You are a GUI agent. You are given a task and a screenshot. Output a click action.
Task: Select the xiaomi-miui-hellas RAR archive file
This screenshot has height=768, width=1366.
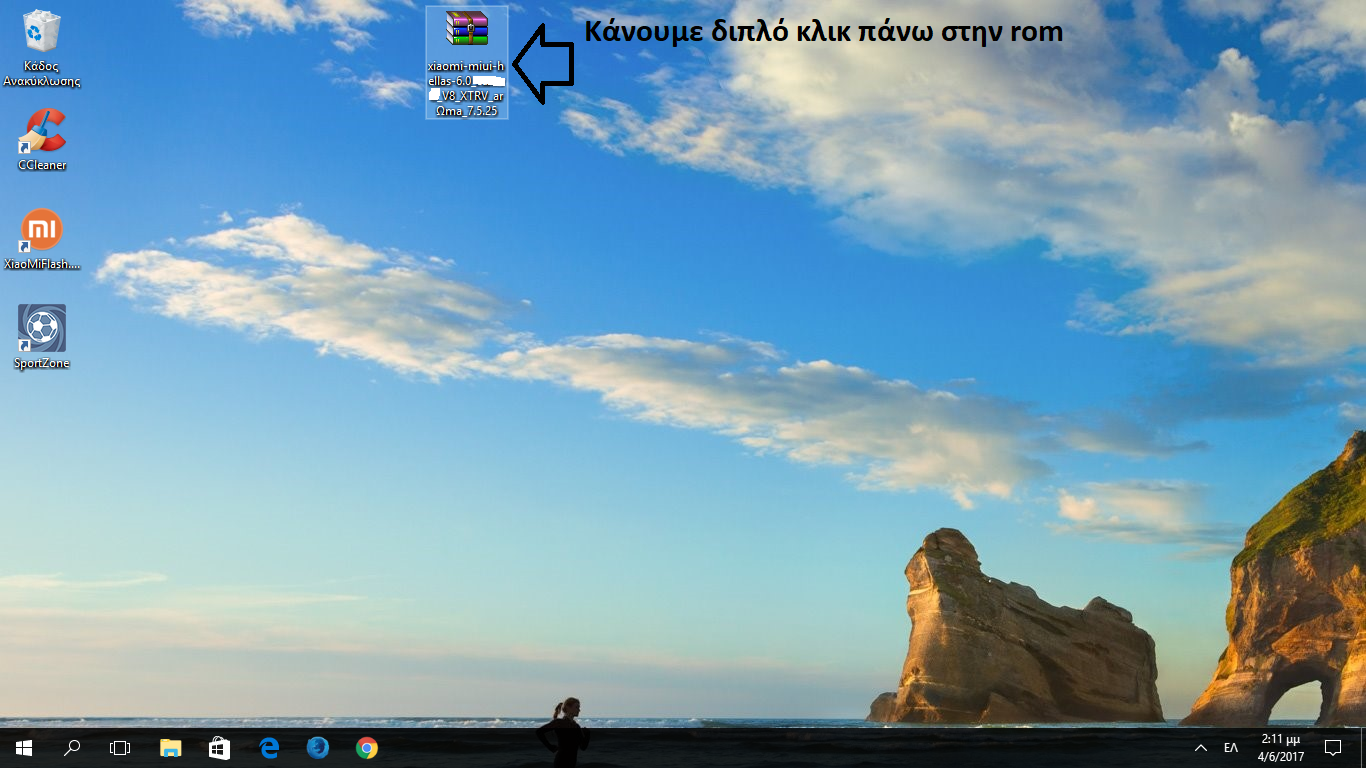point(466,63)
